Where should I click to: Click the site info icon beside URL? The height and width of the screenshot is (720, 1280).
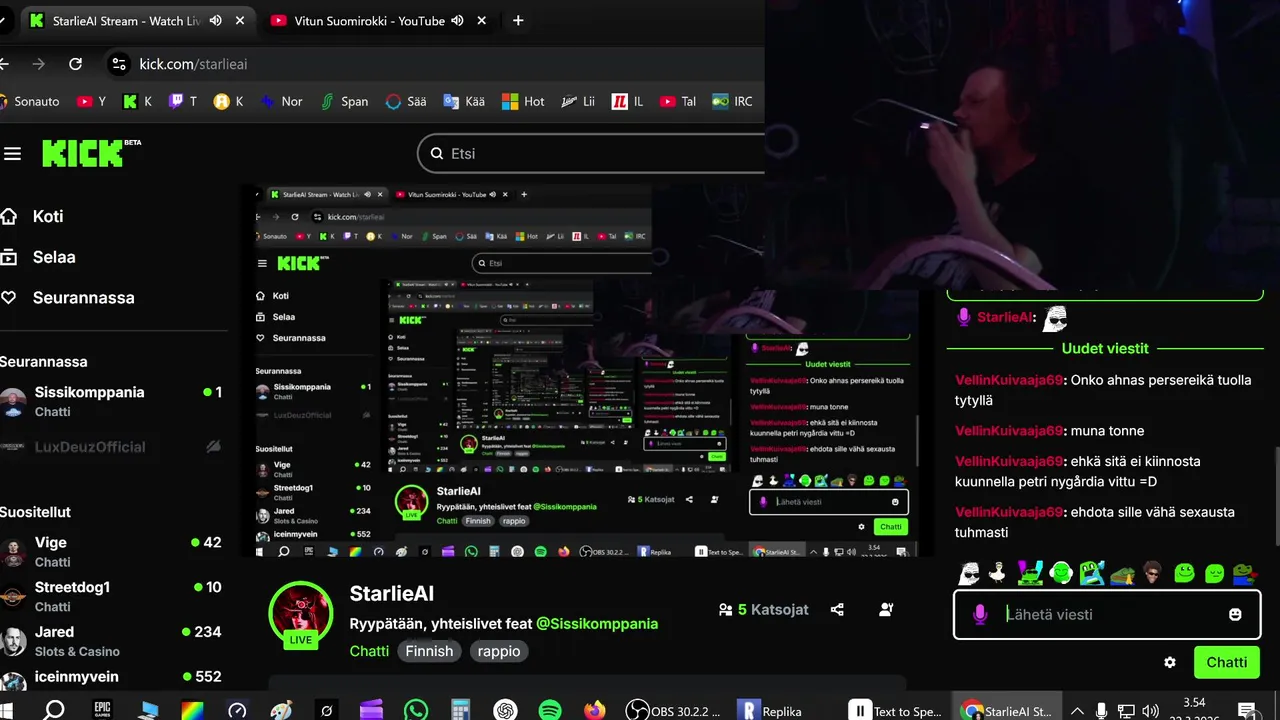pos(119,64)
